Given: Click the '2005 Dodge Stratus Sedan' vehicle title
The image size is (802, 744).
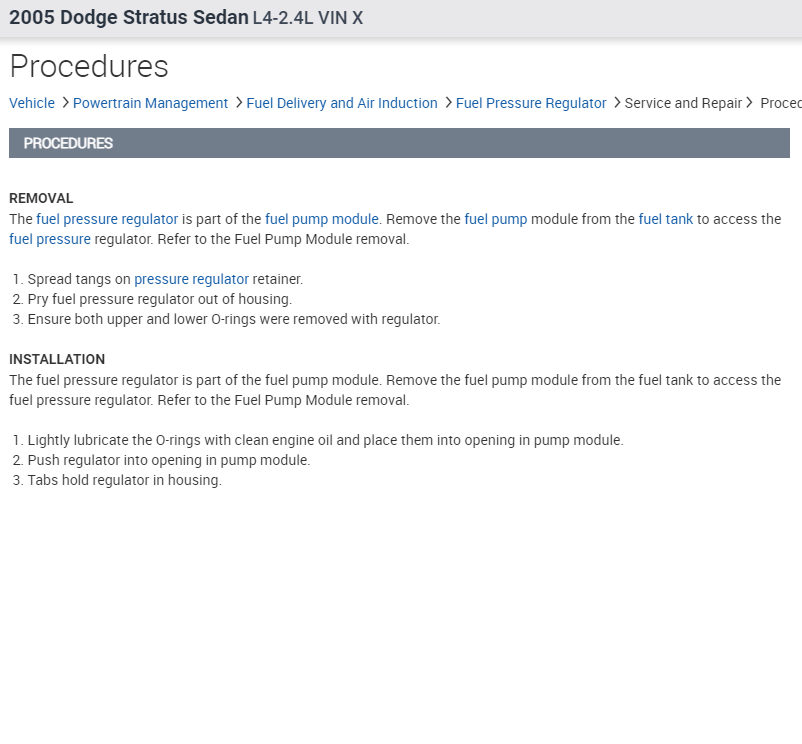Looking at the screenshot, I should 129,17.
